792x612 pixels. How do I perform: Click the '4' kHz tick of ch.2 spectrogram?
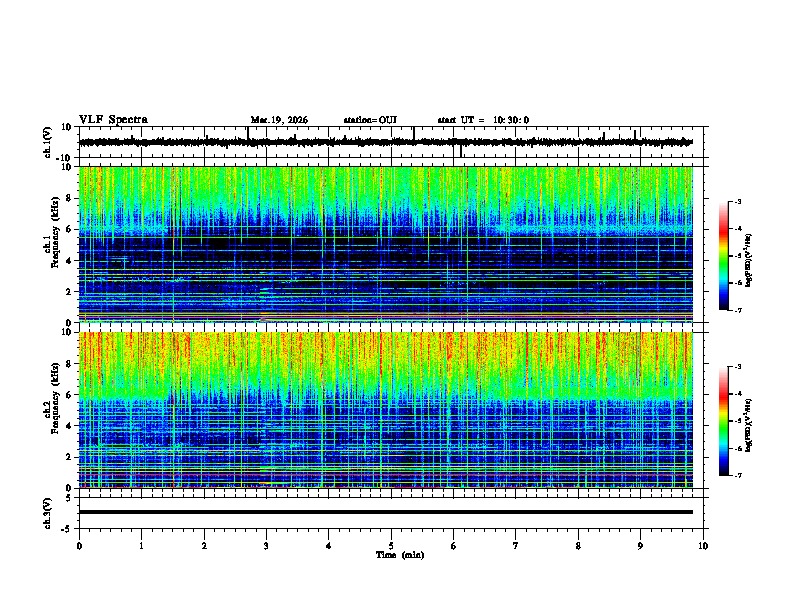pyautogui.click(x=69, y=426)
